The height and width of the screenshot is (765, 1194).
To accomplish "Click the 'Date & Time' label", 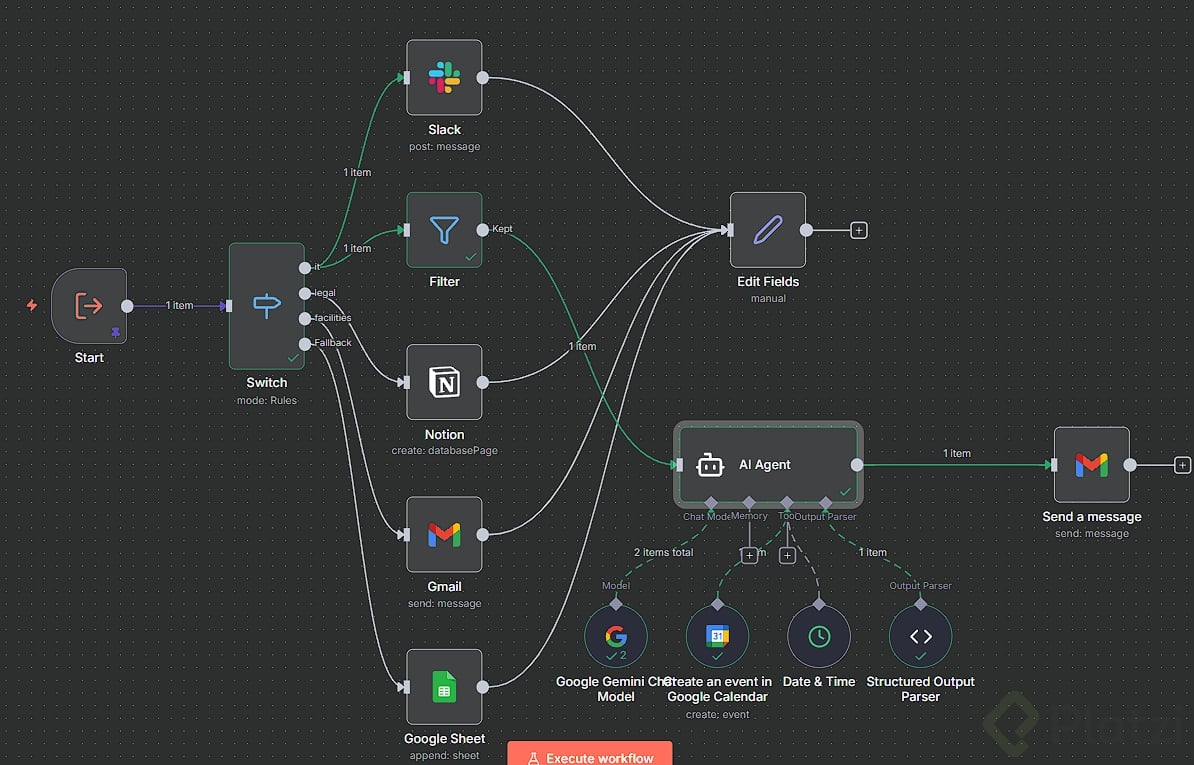I will (819, 682).
